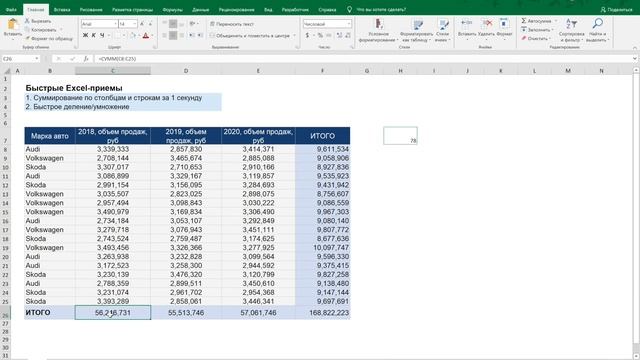Click the boxed cell containing 78
The width and height of the screenshot is (640, 360).
coord(400,136)
